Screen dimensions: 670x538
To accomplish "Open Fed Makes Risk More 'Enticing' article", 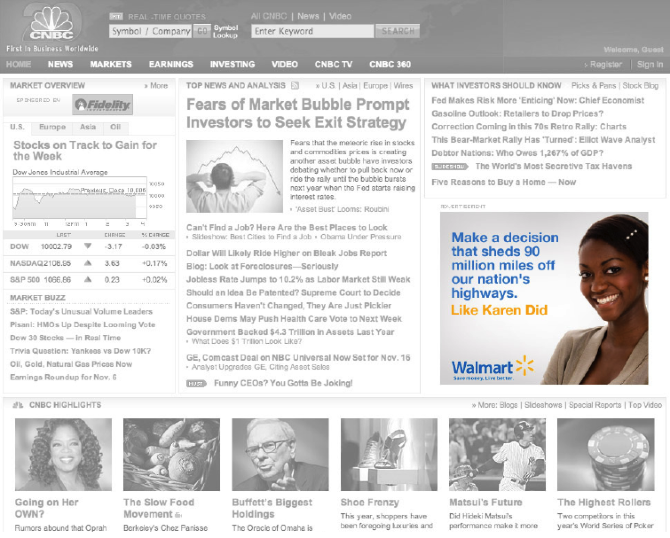I will 538,100.
